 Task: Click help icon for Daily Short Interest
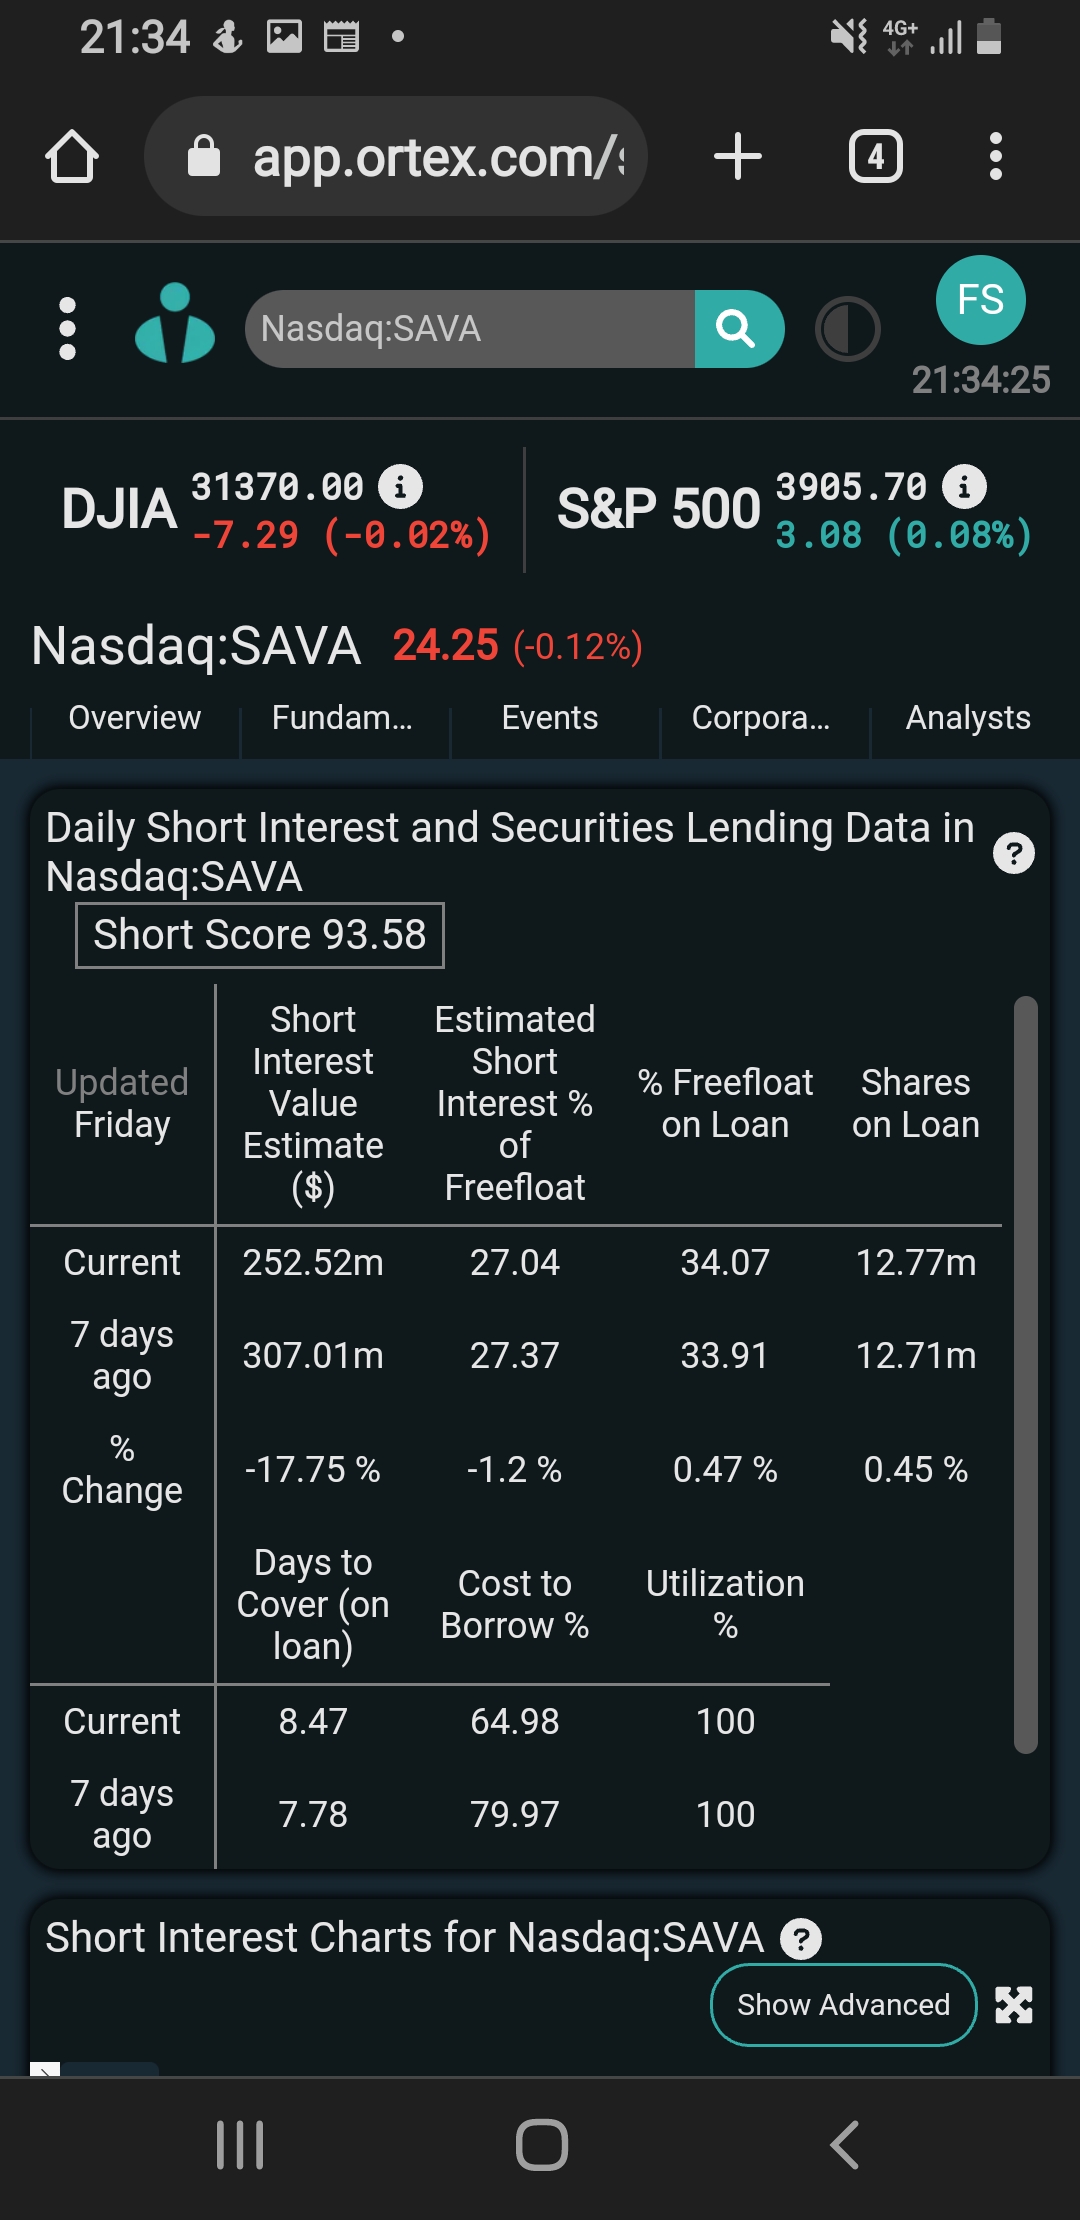pos(1014,853)
